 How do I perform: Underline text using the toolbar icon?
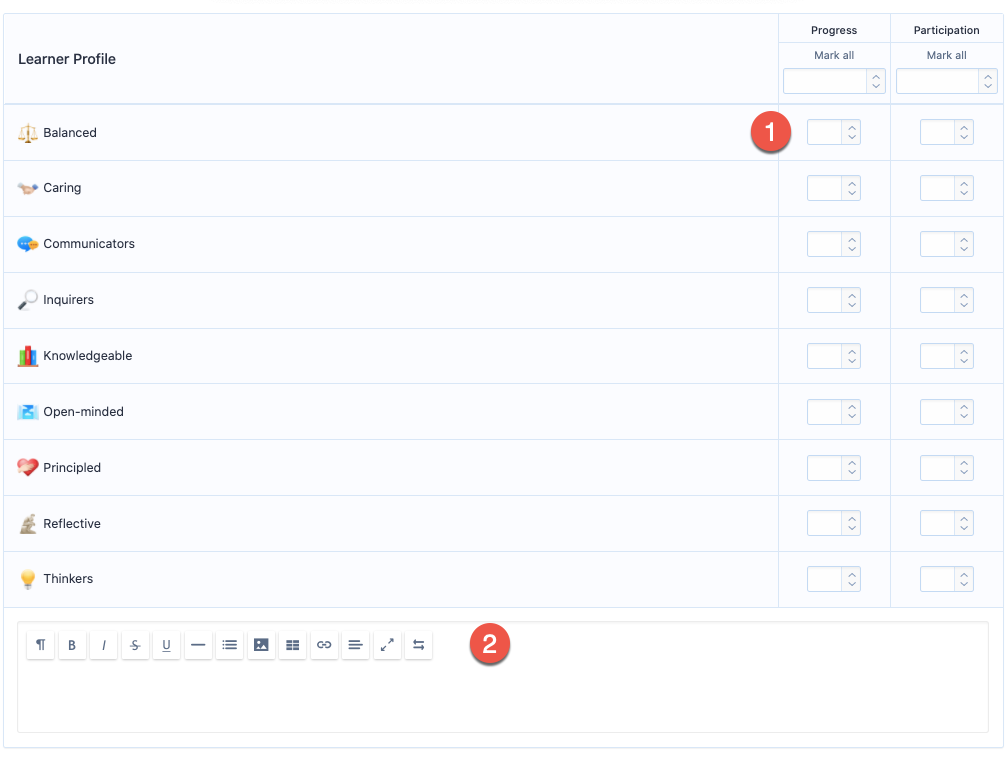166,646
